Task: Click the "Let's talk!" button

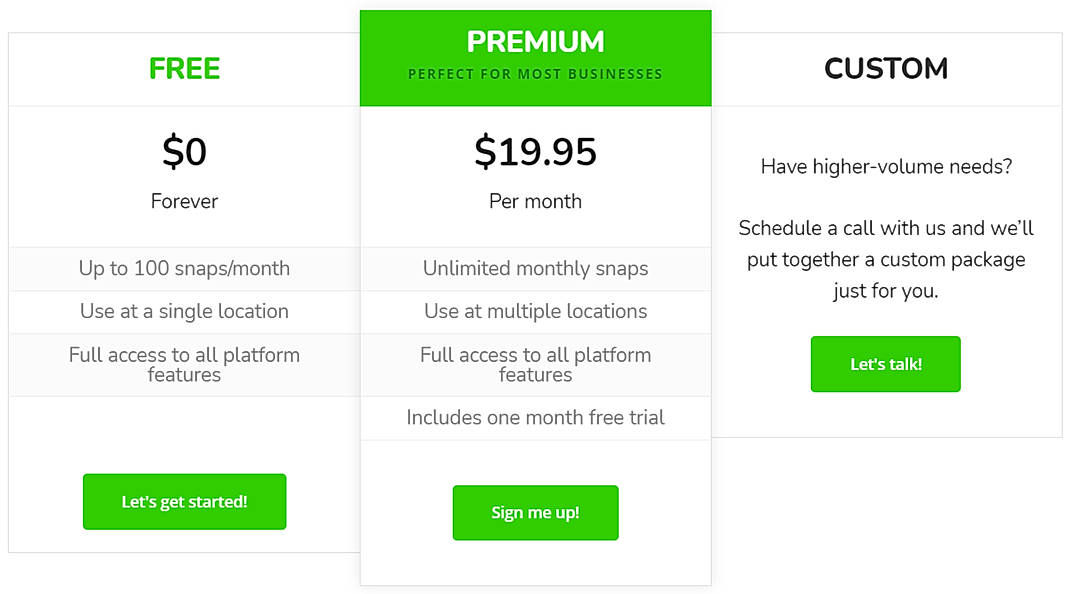Action: 885,364
